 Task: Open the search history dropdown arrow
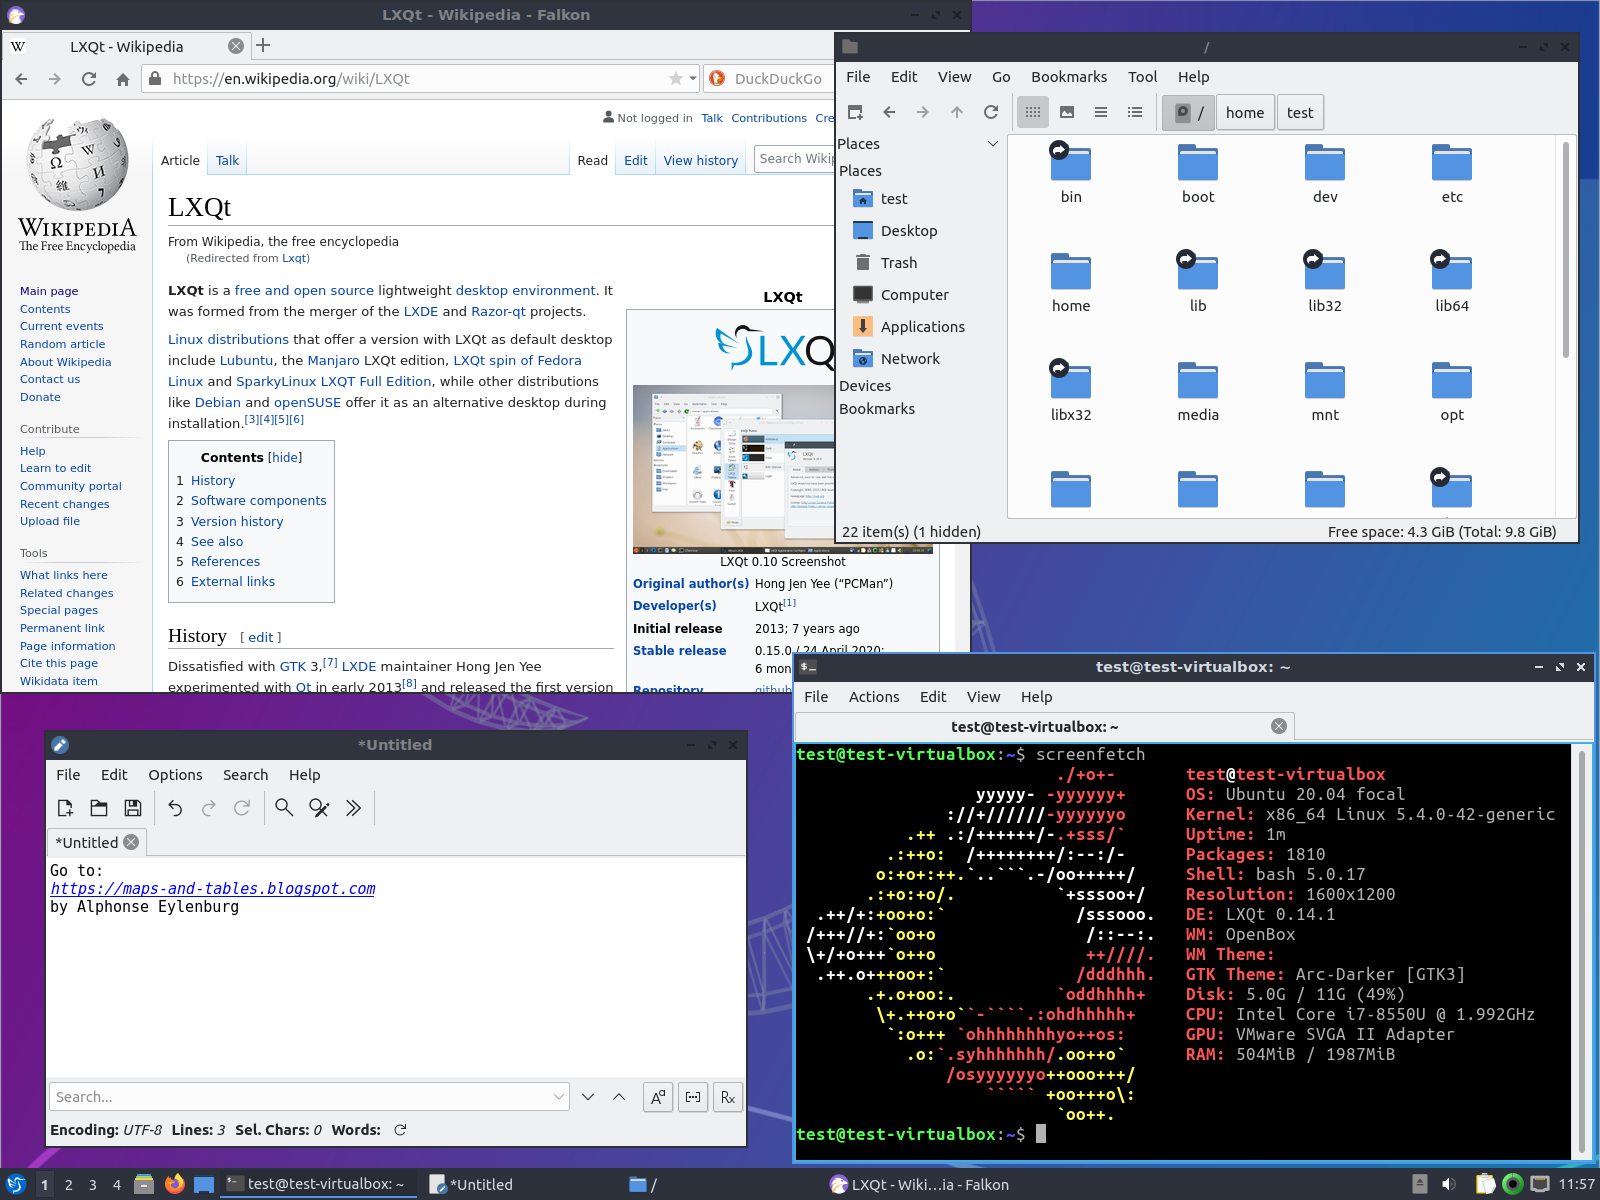[558, 1097]
